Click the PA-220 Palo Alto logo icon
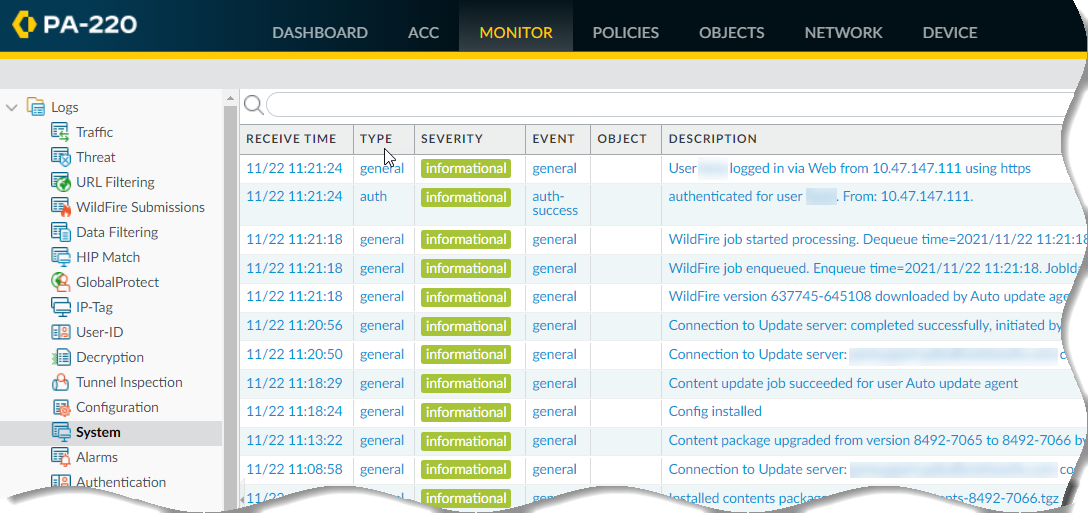The height and width of the screenshot is (513, 1088). (x=23, y=25)
